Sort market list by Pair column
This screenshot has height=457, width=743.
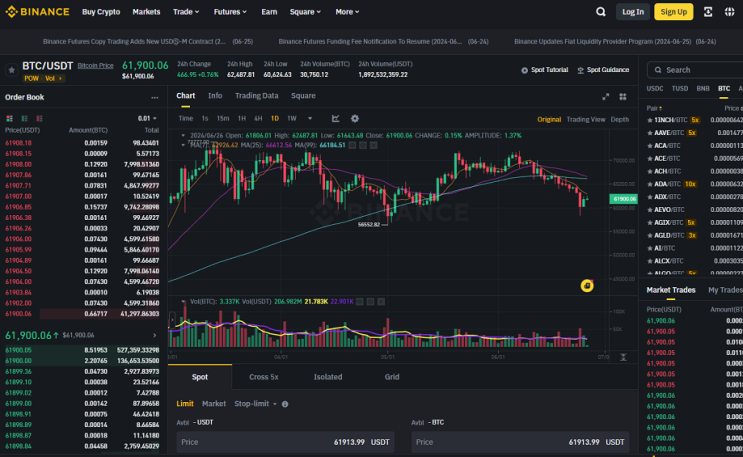pyautogui.click(x=654, y=109)
